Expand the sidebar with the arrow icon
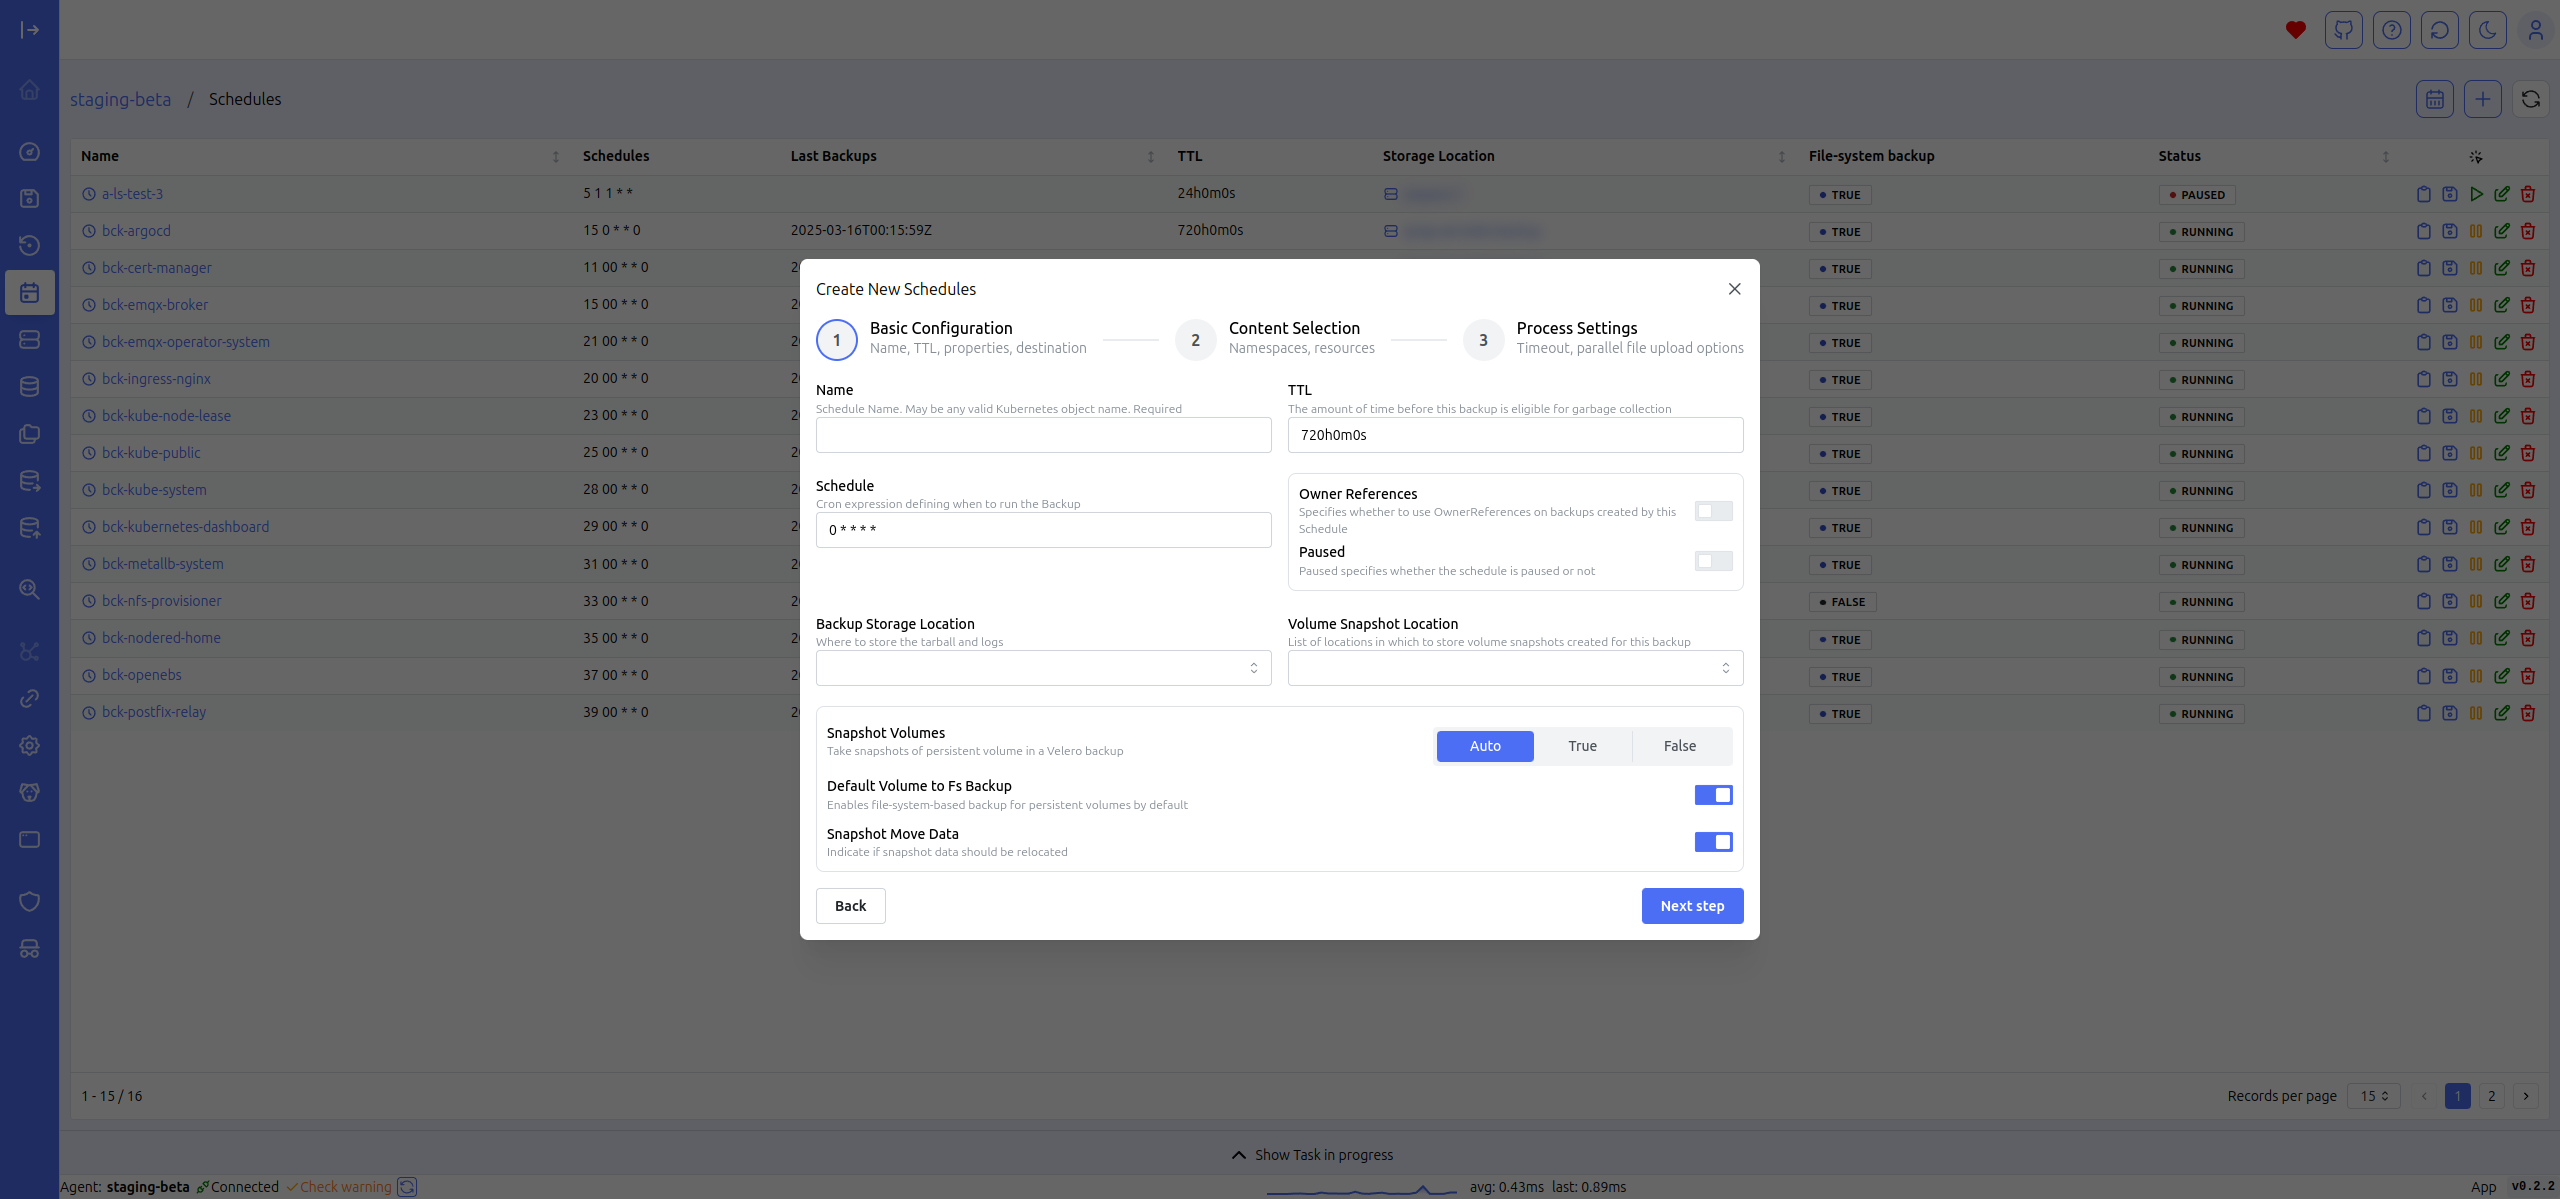 [x=30, y=30]
